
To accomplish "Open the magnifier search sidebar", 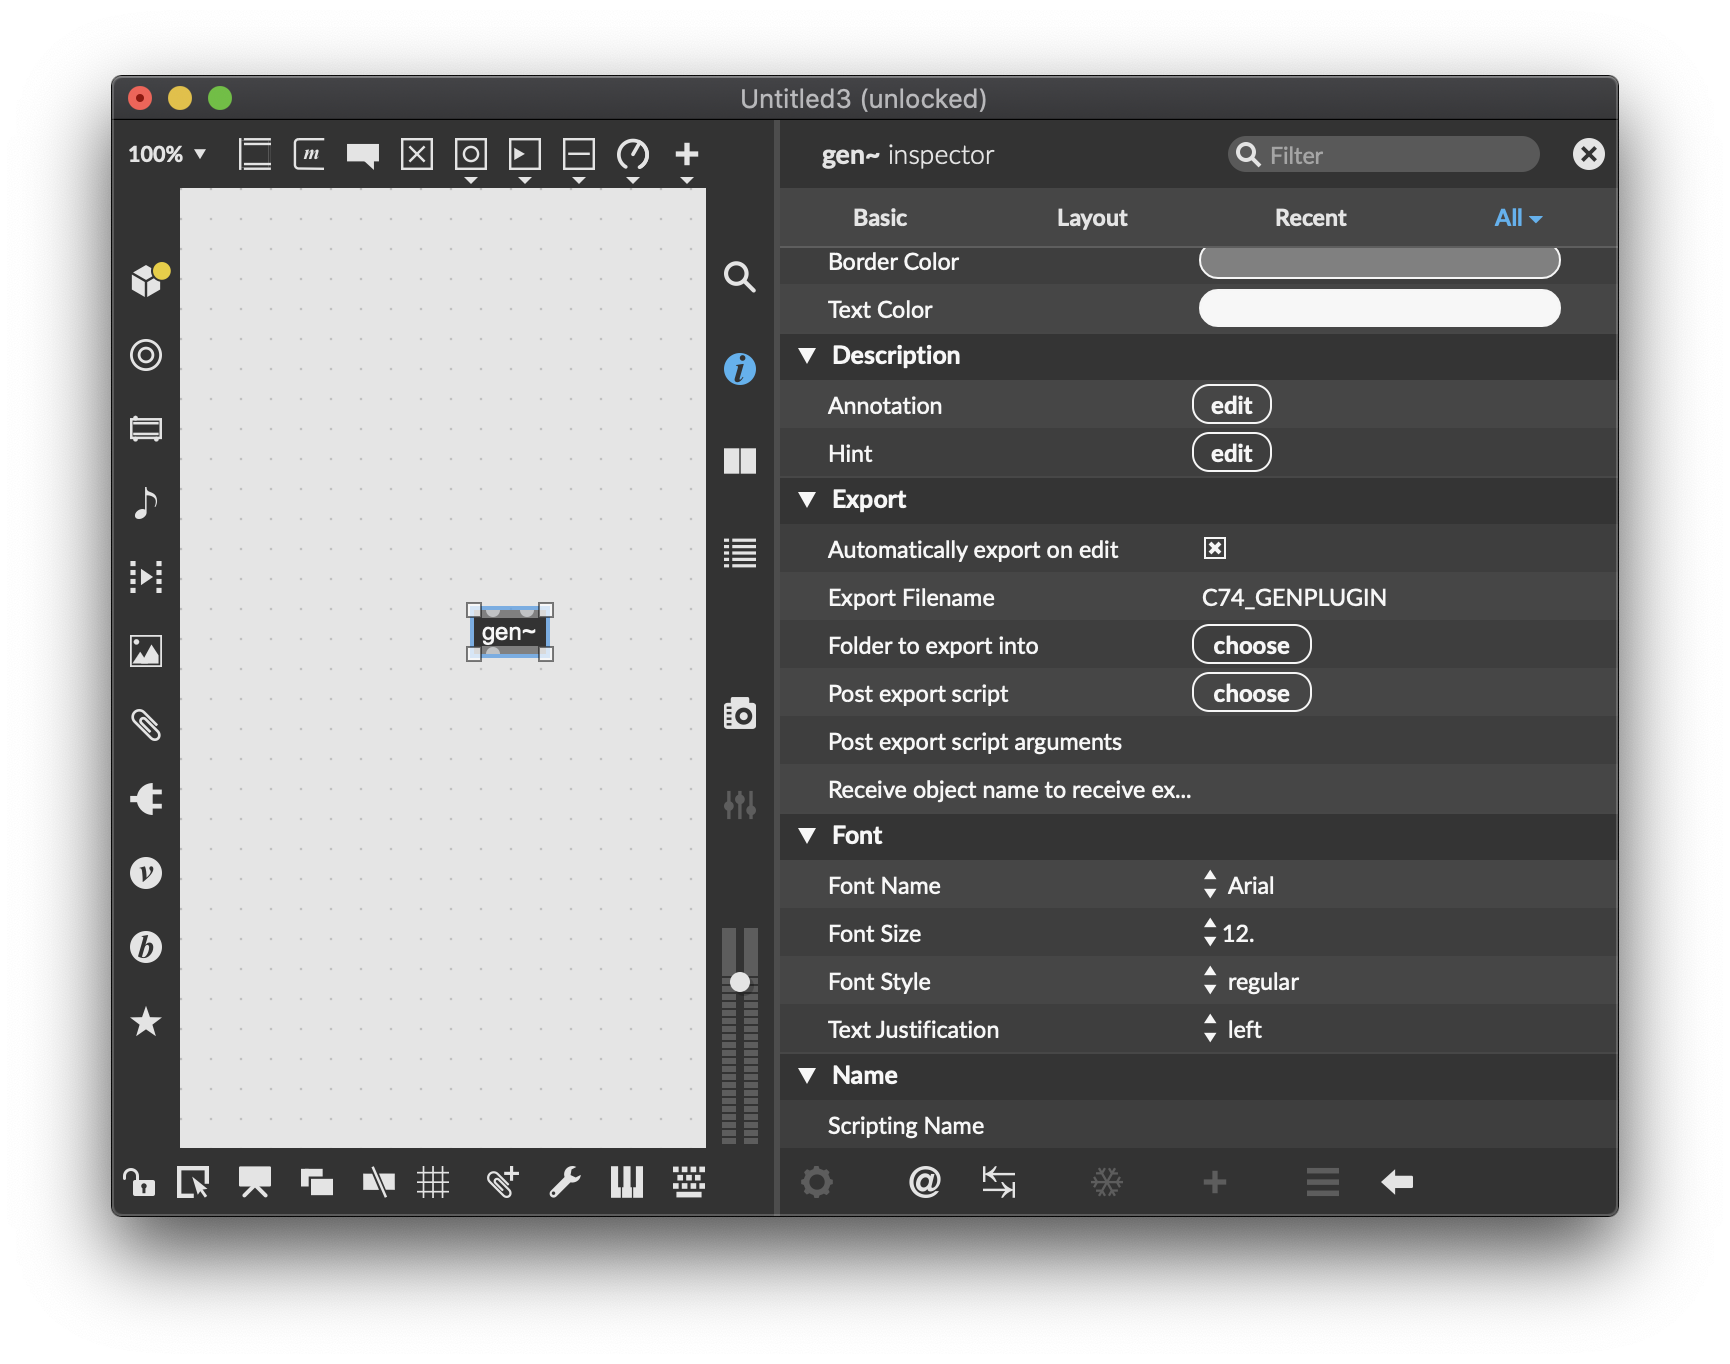I will [x=740, y=277].
